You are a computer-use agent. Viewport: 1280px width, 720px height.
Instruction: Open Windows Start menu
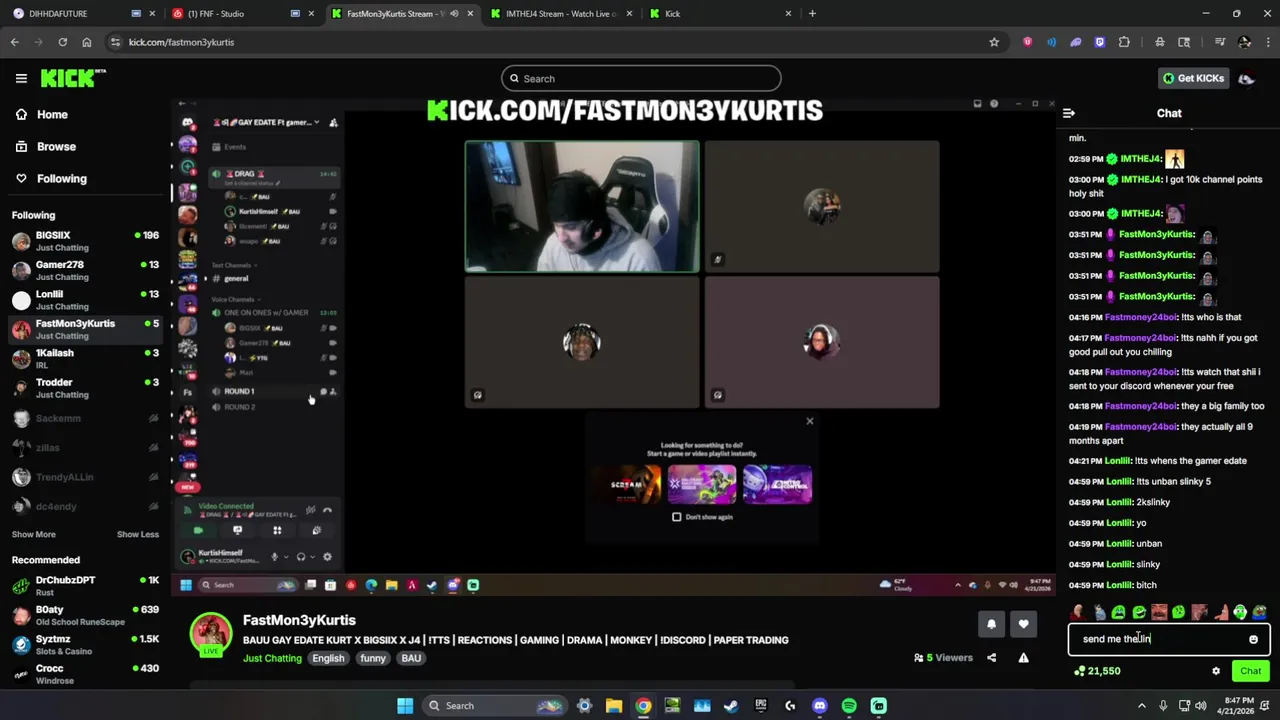(405, 706)
